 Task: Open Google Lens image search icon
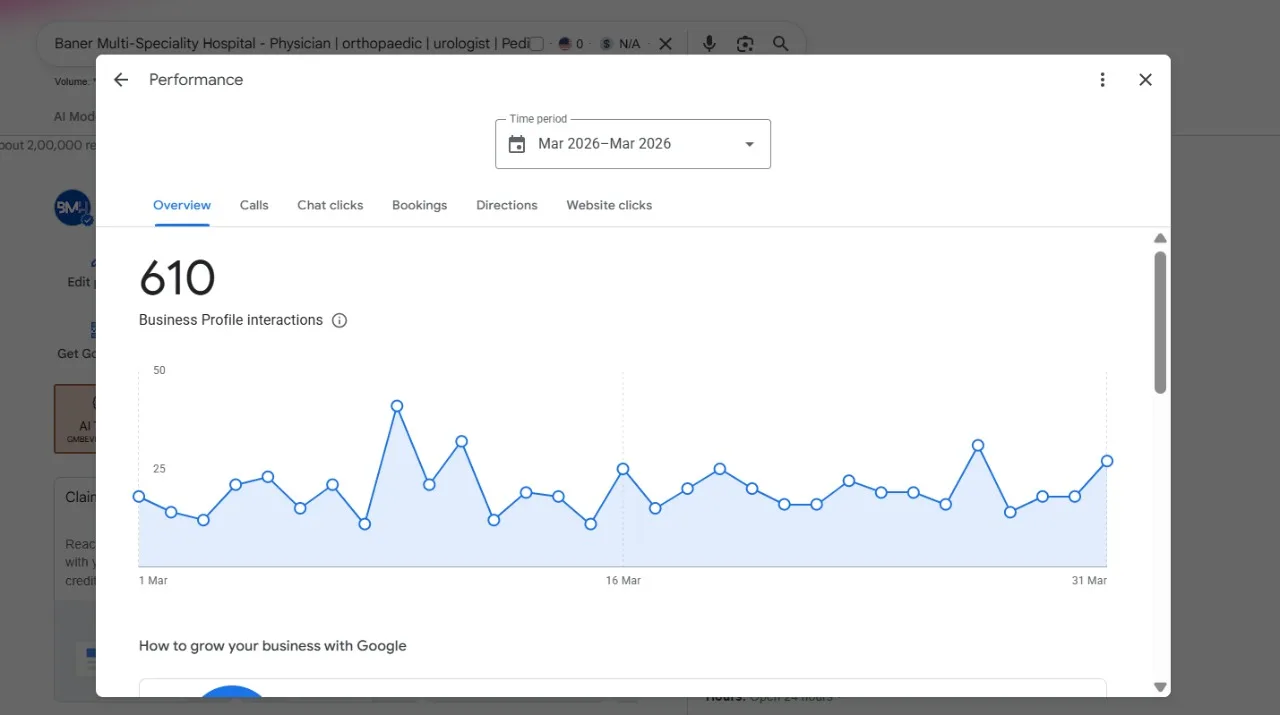click(x=745, y=44)
